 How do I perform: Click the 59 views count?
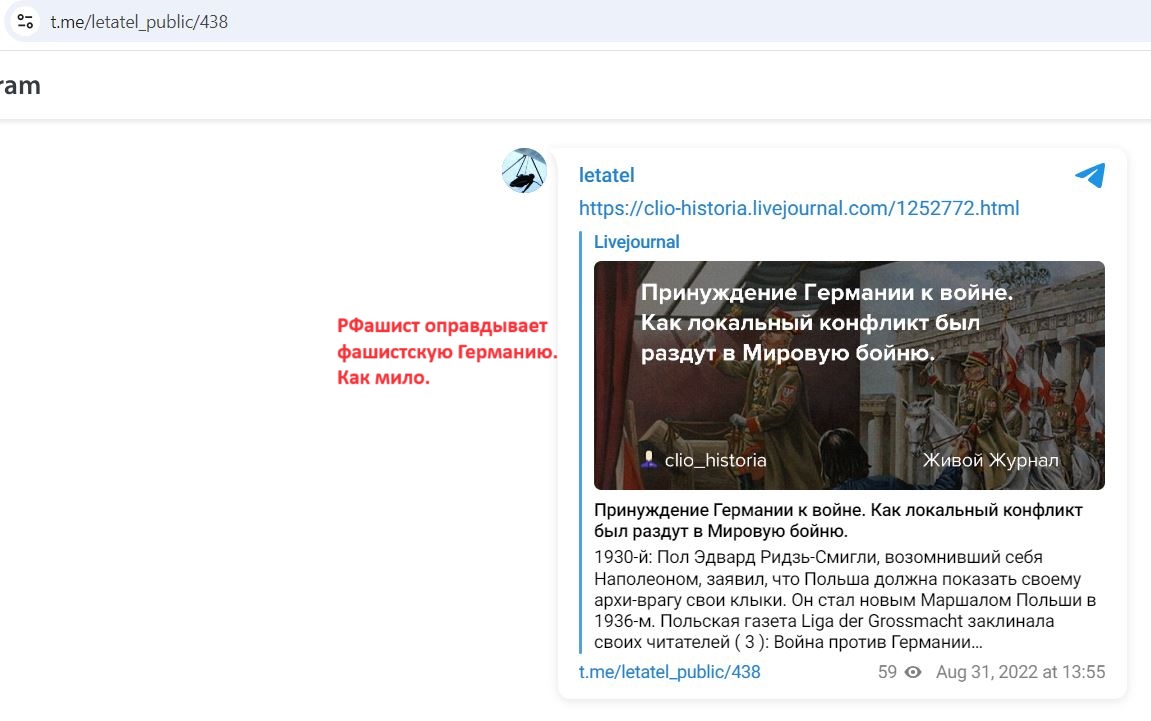(x=887, y=672)
